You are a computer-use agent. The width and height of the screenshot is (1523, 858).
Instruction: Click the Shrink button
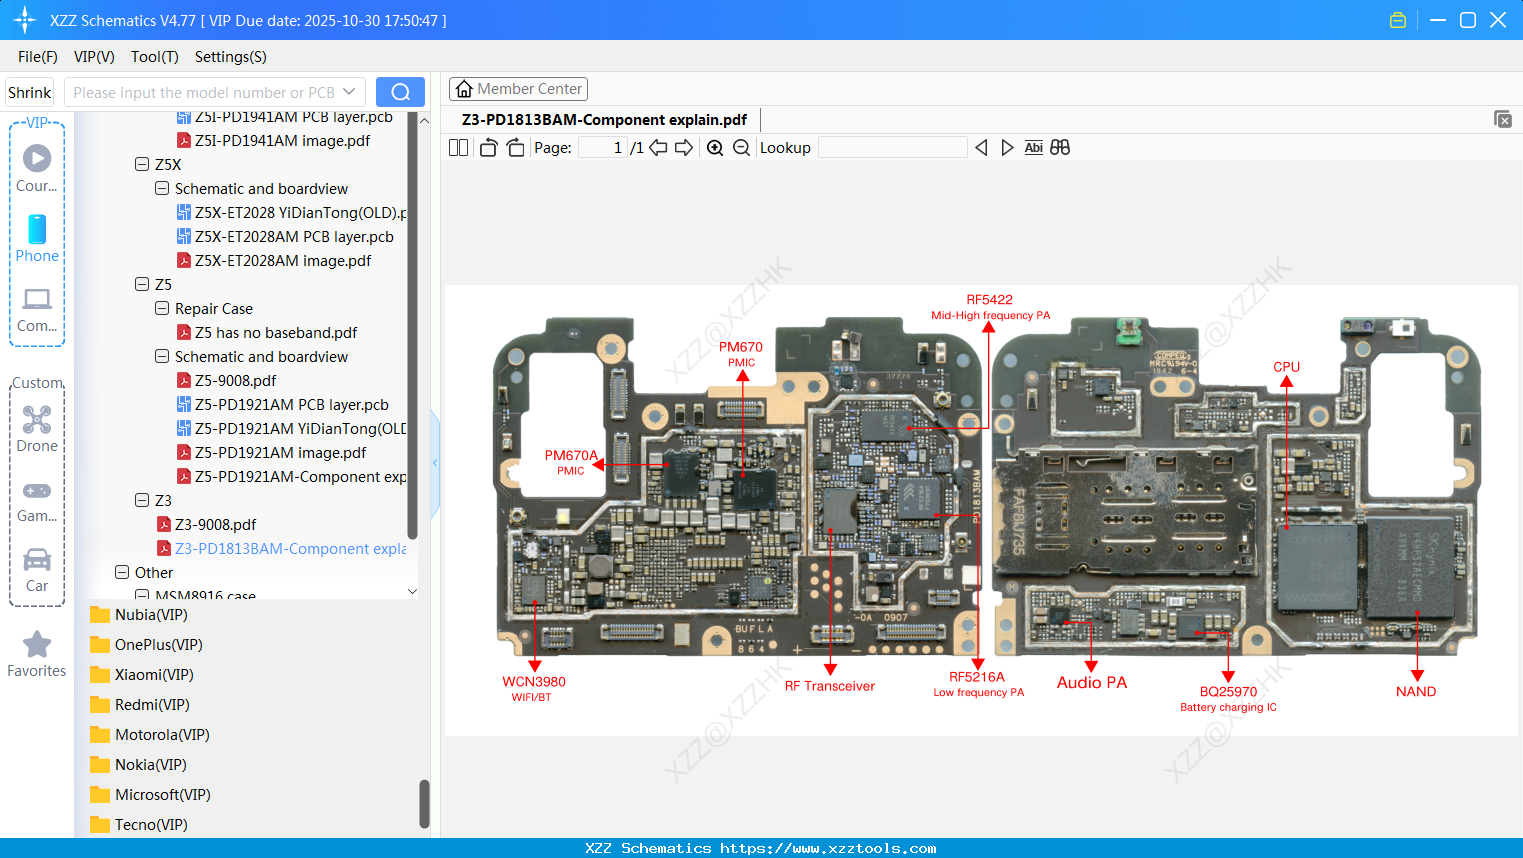[x=29, y=92]
